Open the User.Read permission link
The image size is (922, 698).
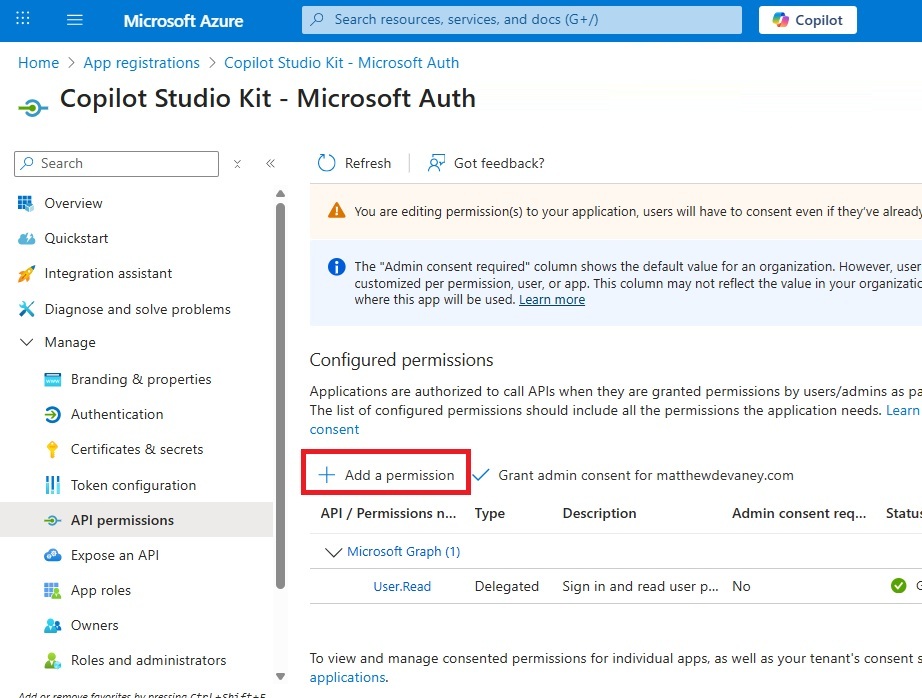click(x=402, y=586)
